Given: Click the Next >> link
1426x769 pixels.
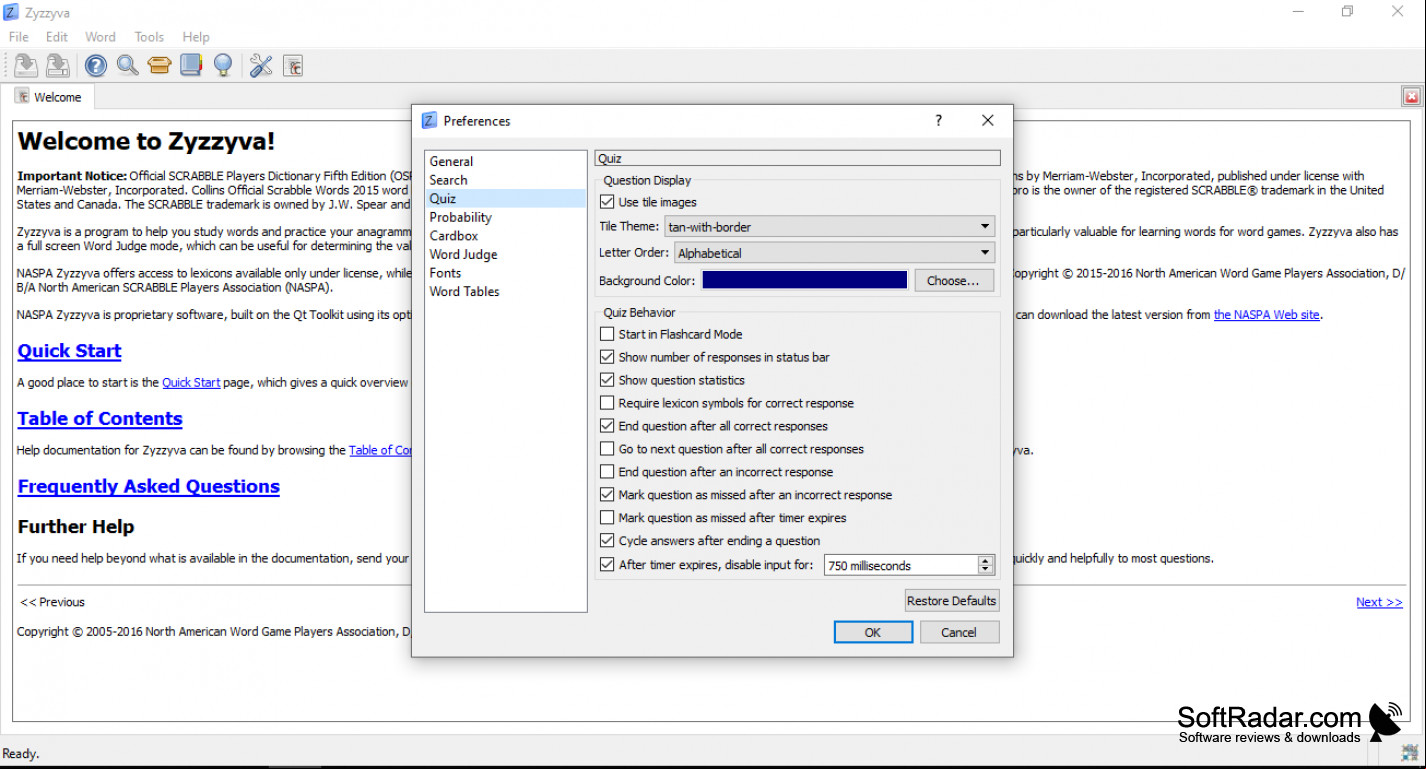Looking at the screenshot, I should pos(1379,602).
